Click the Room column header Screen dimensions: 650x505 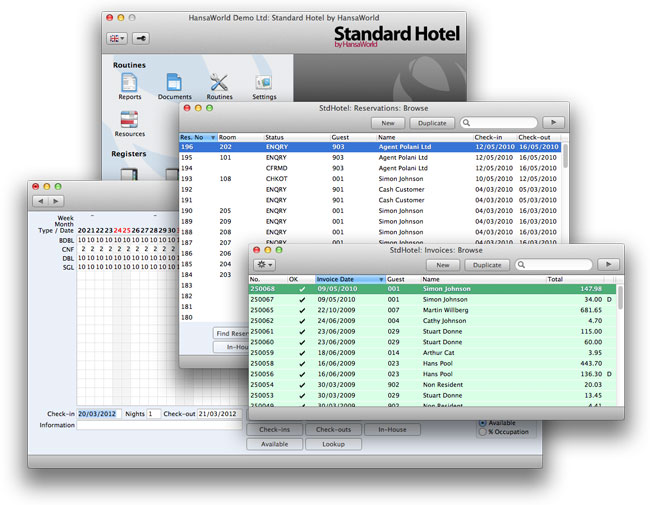pos(240,137)
